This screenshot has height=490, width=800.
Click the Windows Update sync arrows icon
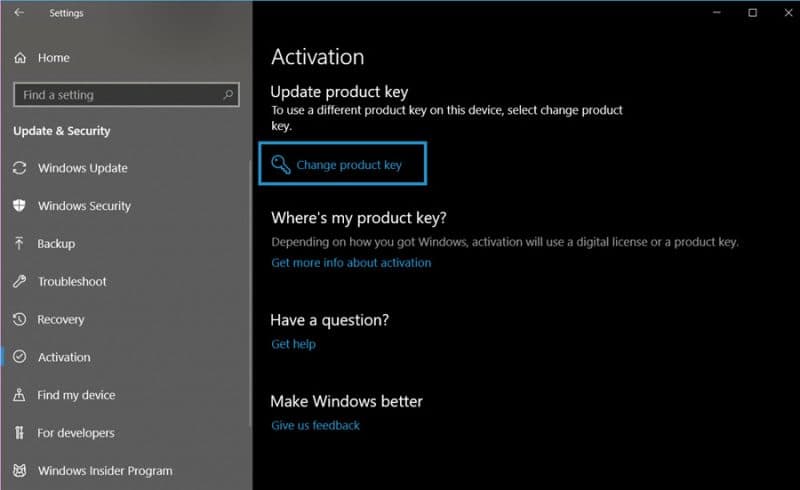click(19, 168)
